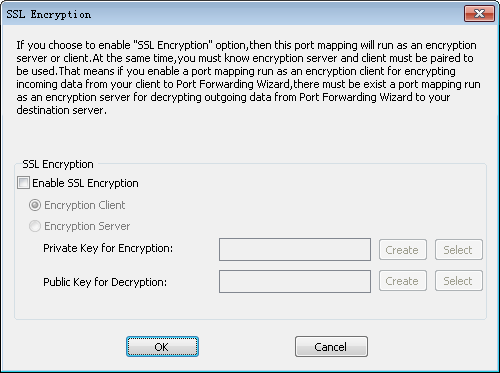Click Create beside the Private Key field

(x=403, y=249)
